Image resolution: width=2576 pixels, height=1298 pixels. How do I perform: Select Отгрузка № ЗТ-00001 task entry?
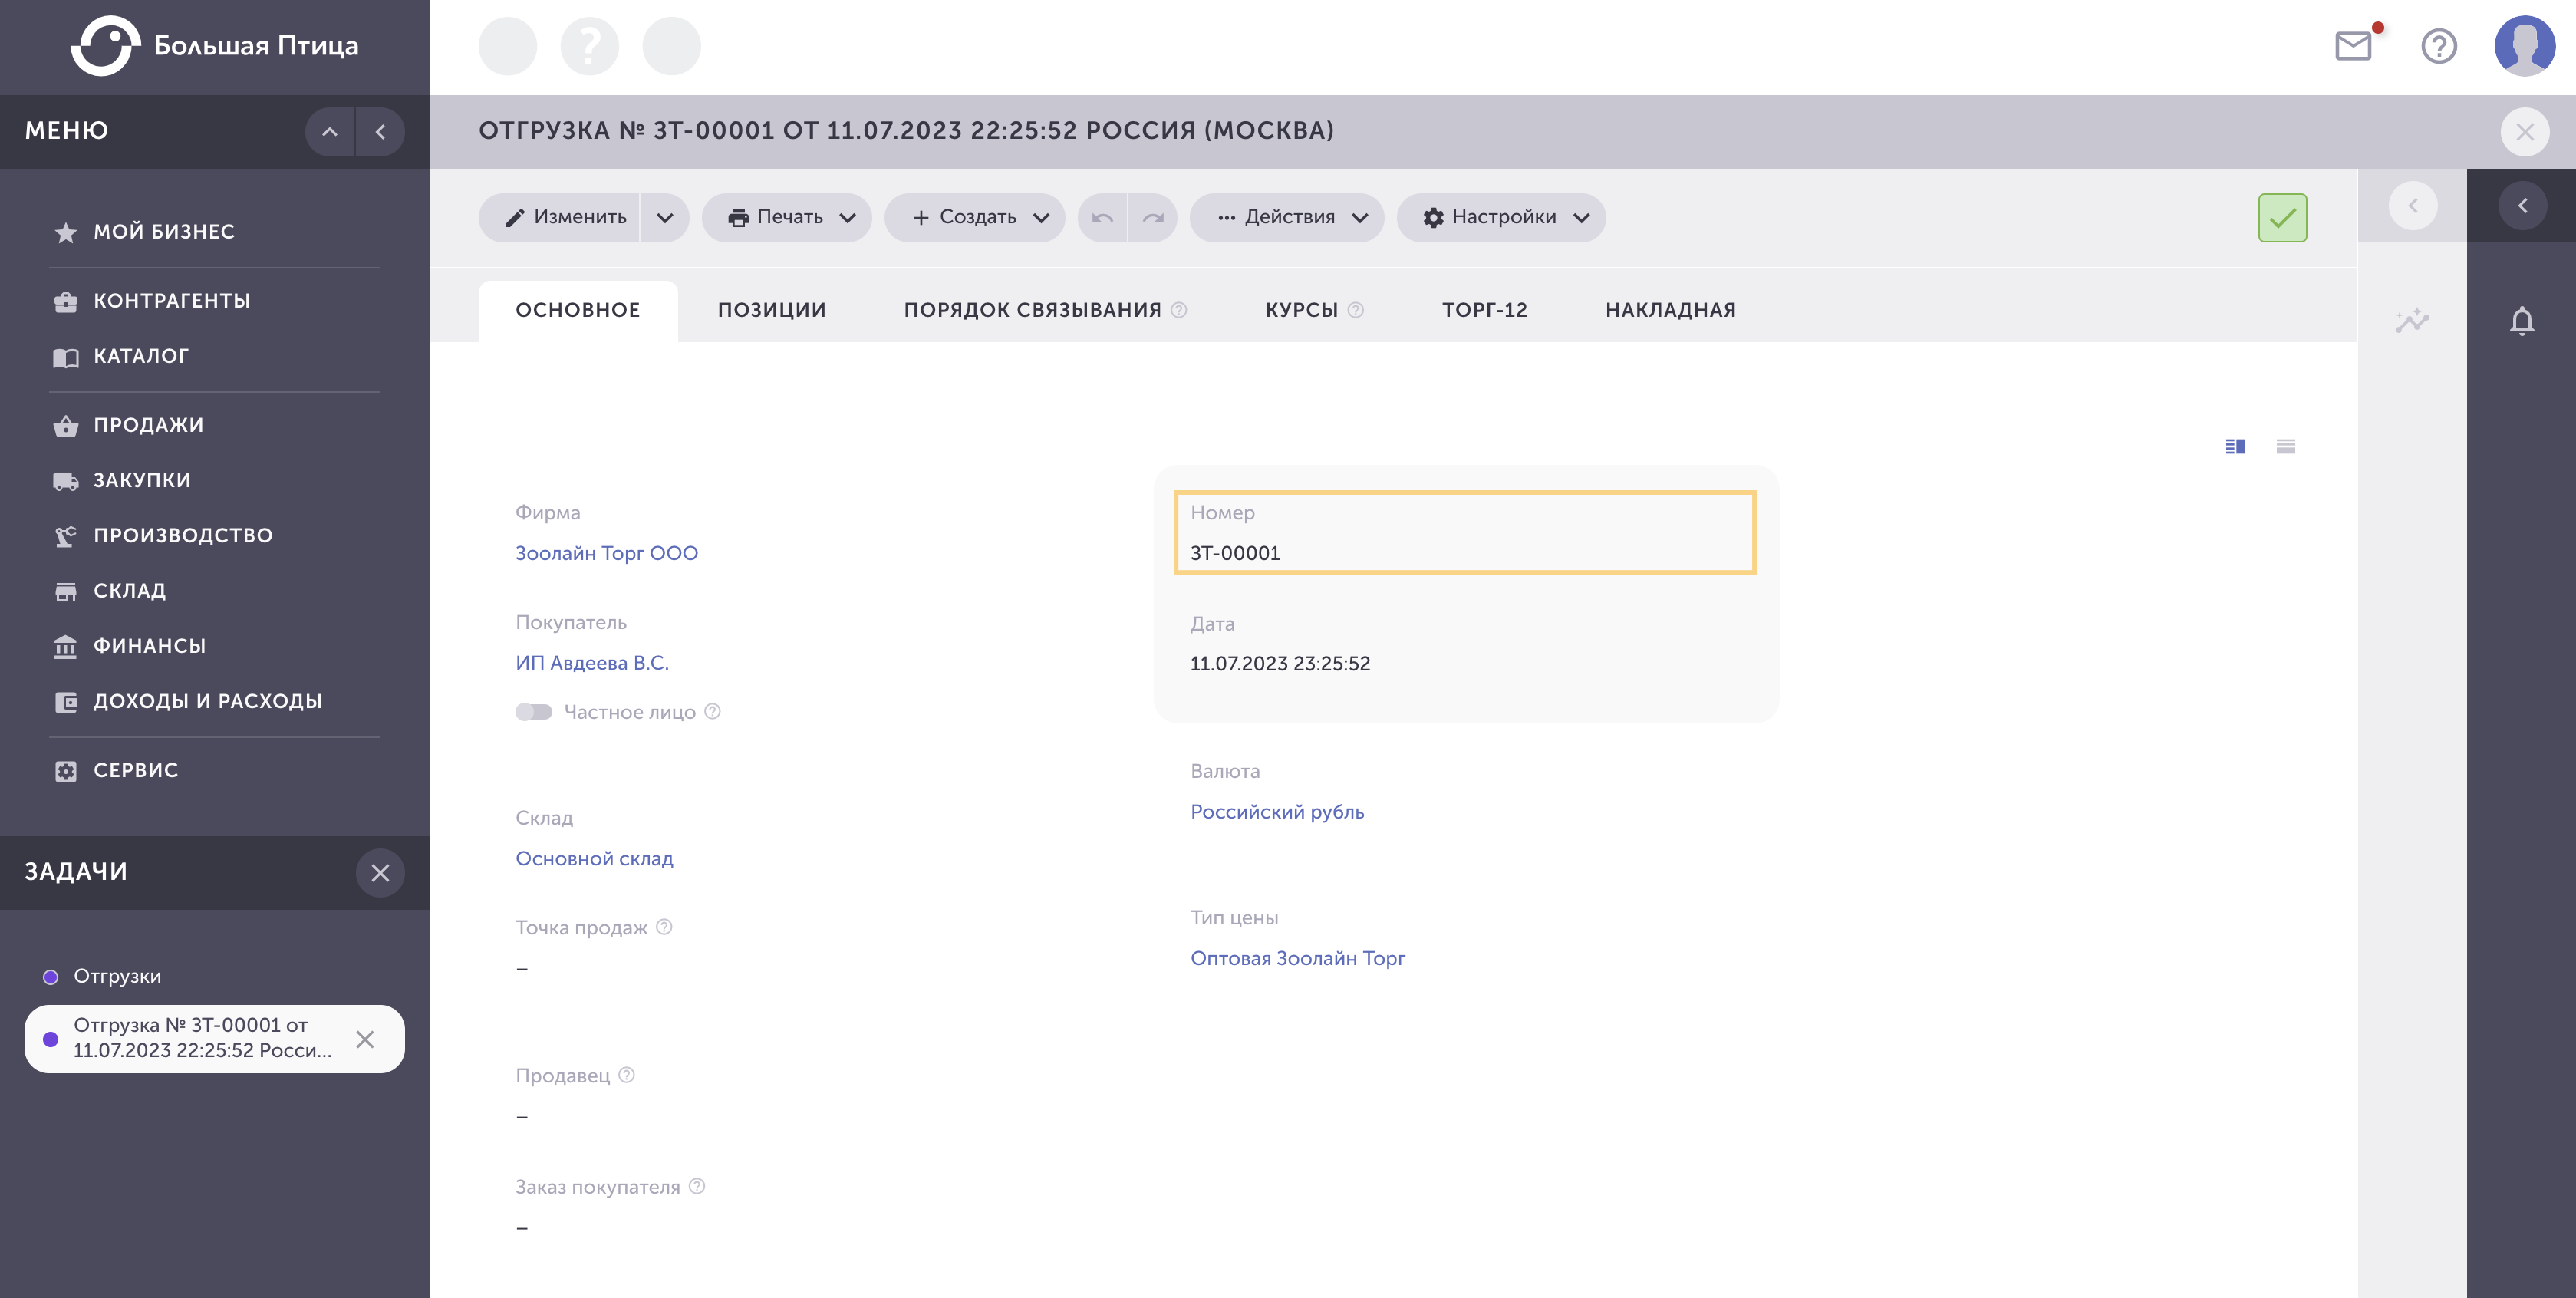[214, 1039]
